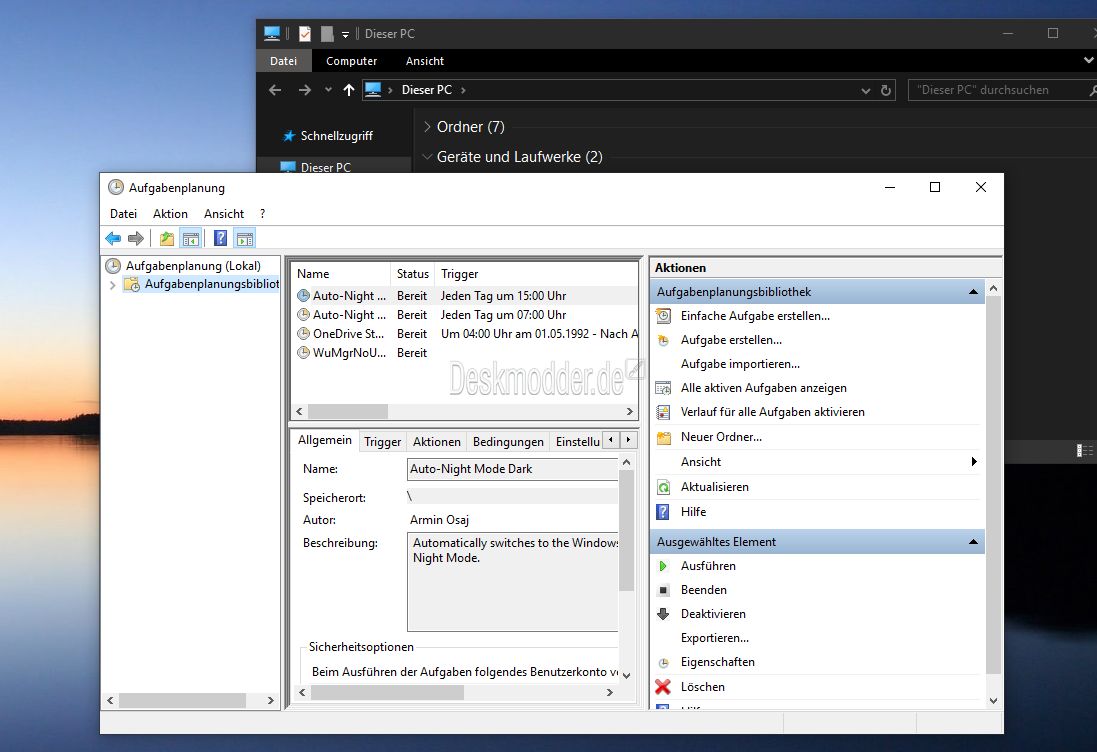Image resolution: width=1097 pixels, height=752 pixels.
Task: Open the ? help menu
Action: coord(262,214)
